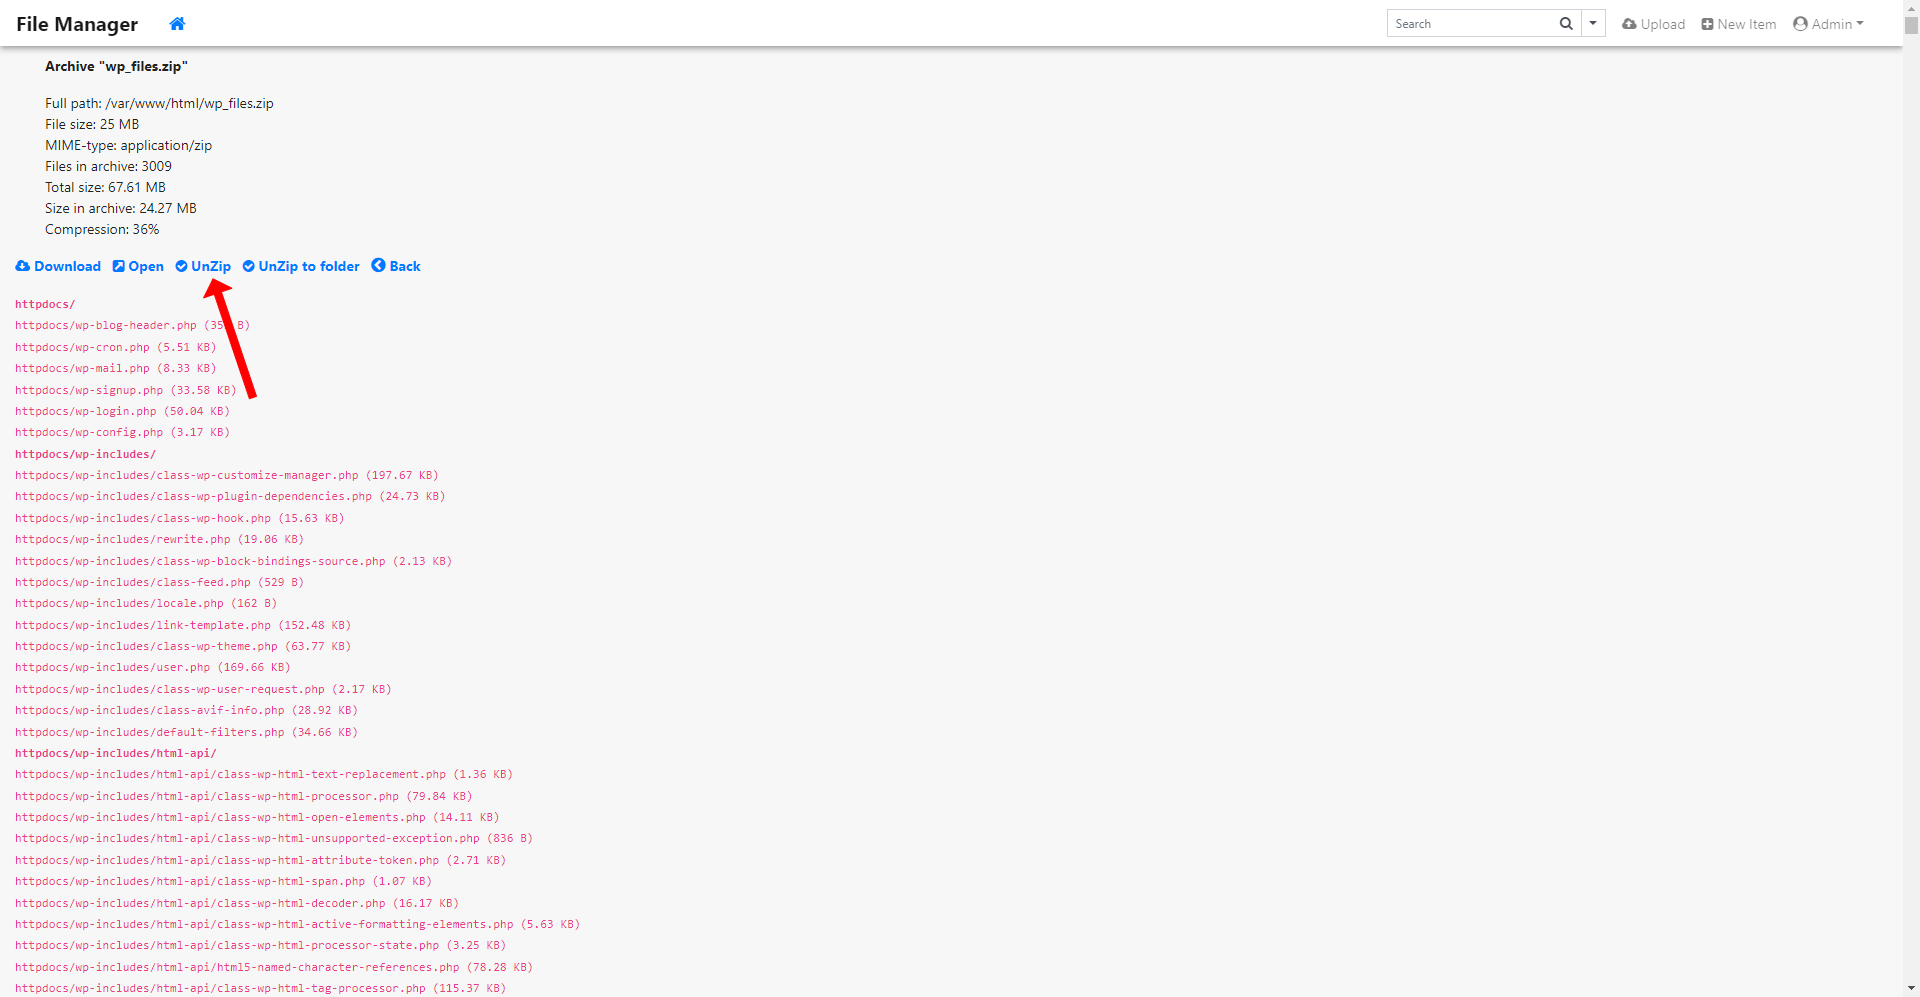
Task: Click the Upload cloud icon
Action: pyautogui.click(x=1629, y=24)
